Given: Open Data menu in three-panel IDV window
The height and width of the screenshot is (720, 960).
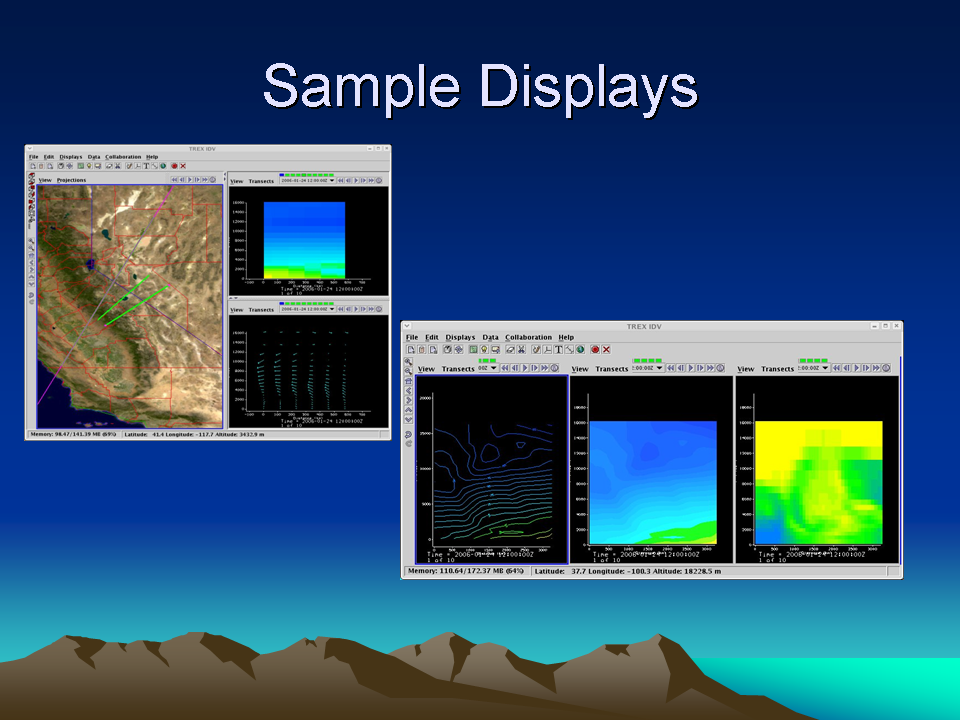Looking at the screenshot, I should coord(490,337).
